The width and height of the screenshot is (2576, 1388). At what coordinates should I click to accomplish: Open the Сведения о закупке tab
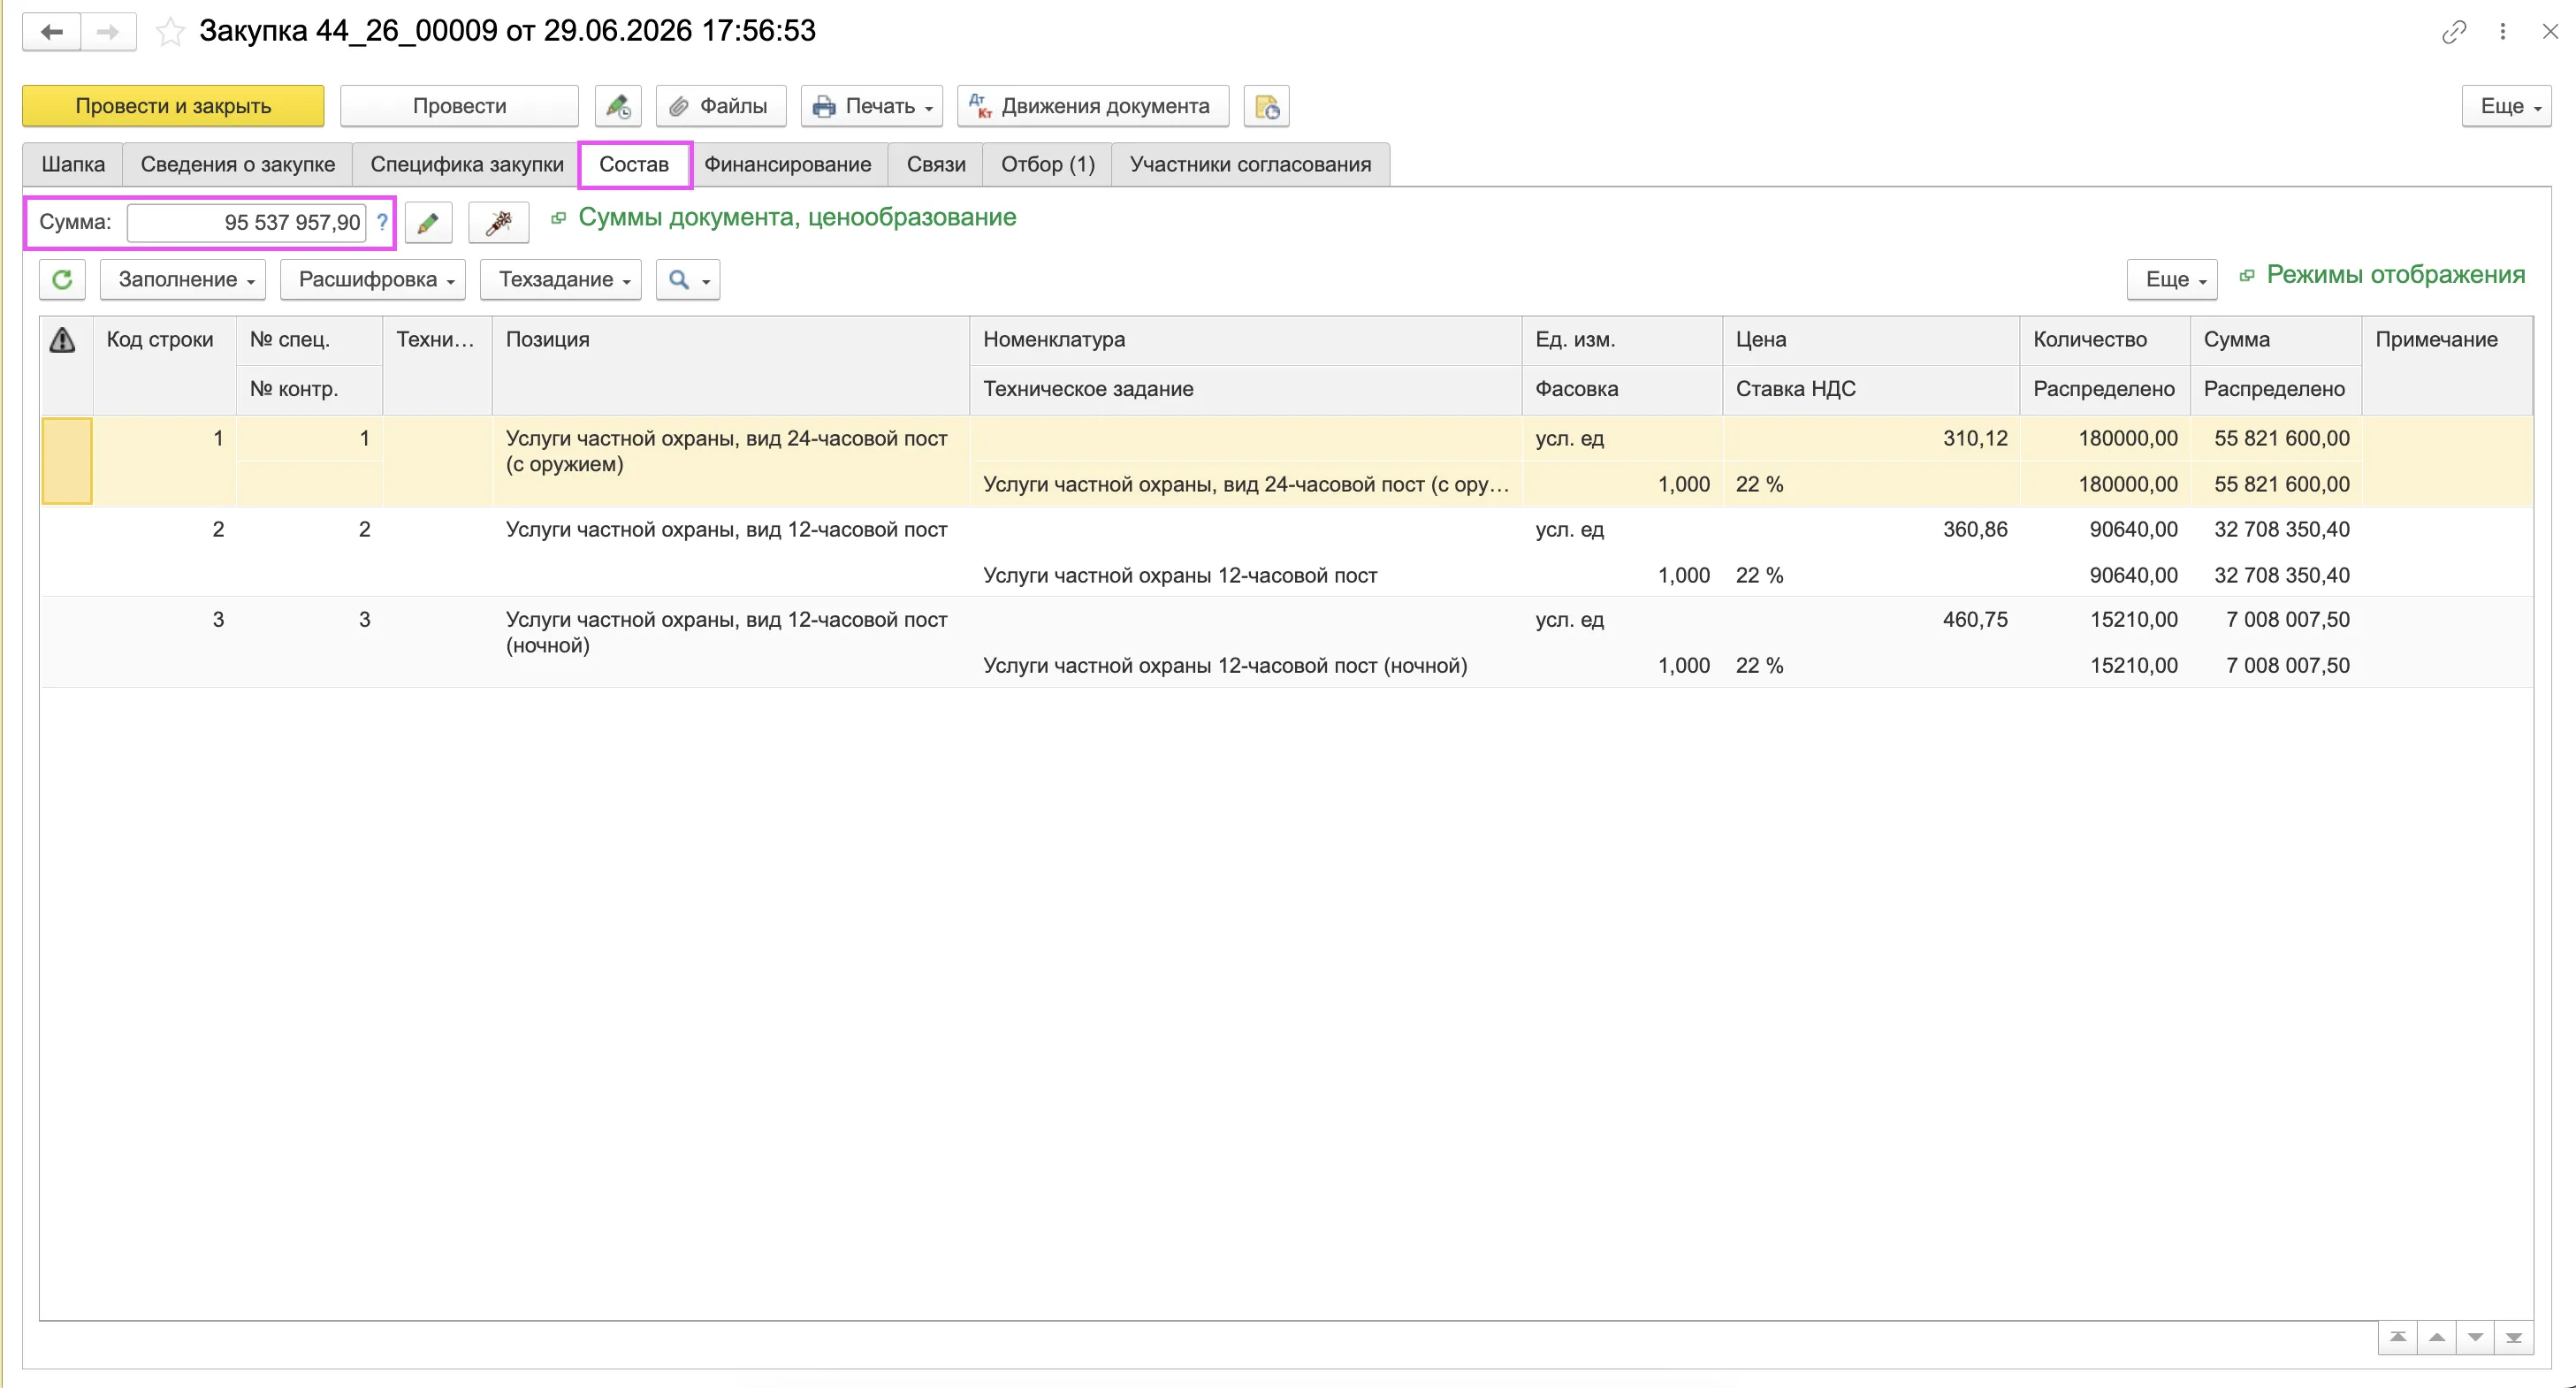coord(238,165)
